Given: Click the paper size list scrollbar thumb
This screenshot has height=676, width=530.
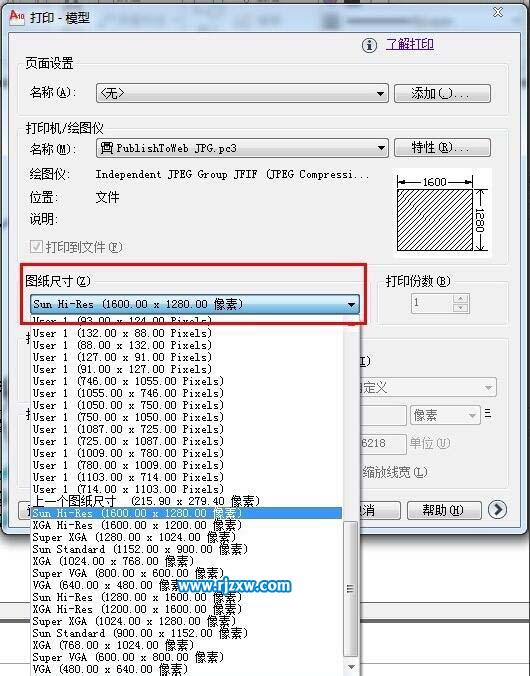Looking at the screenshot, I should (x=351, y=588).
